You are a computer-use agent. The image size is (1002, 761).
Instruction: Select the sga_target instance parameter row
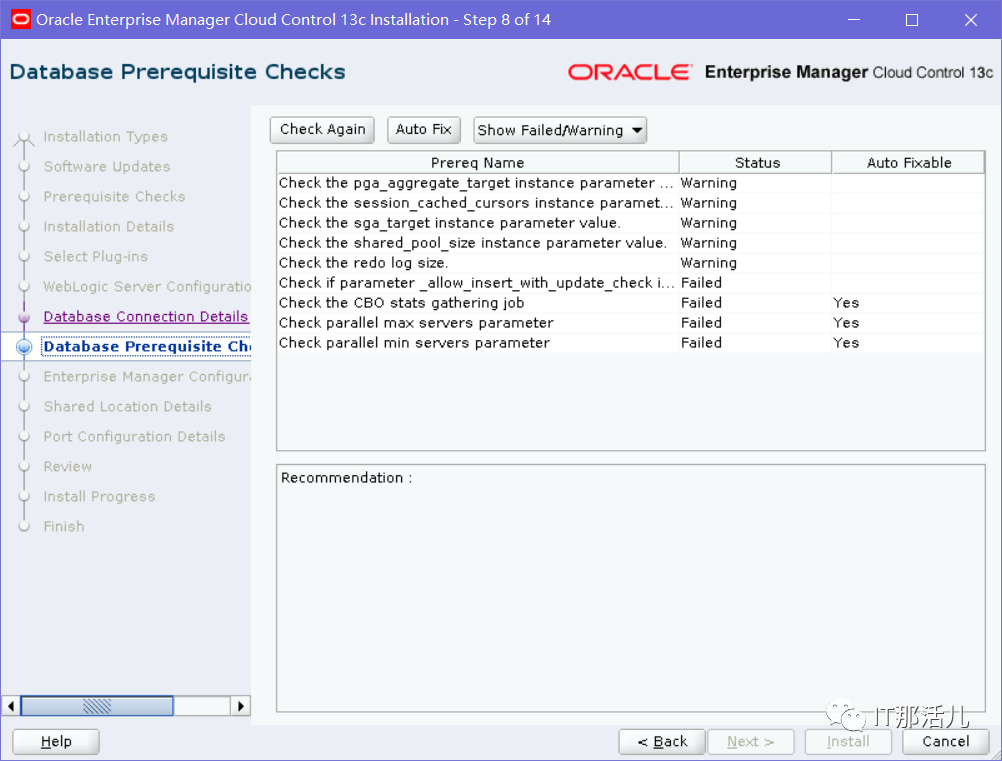pos(630,223)
